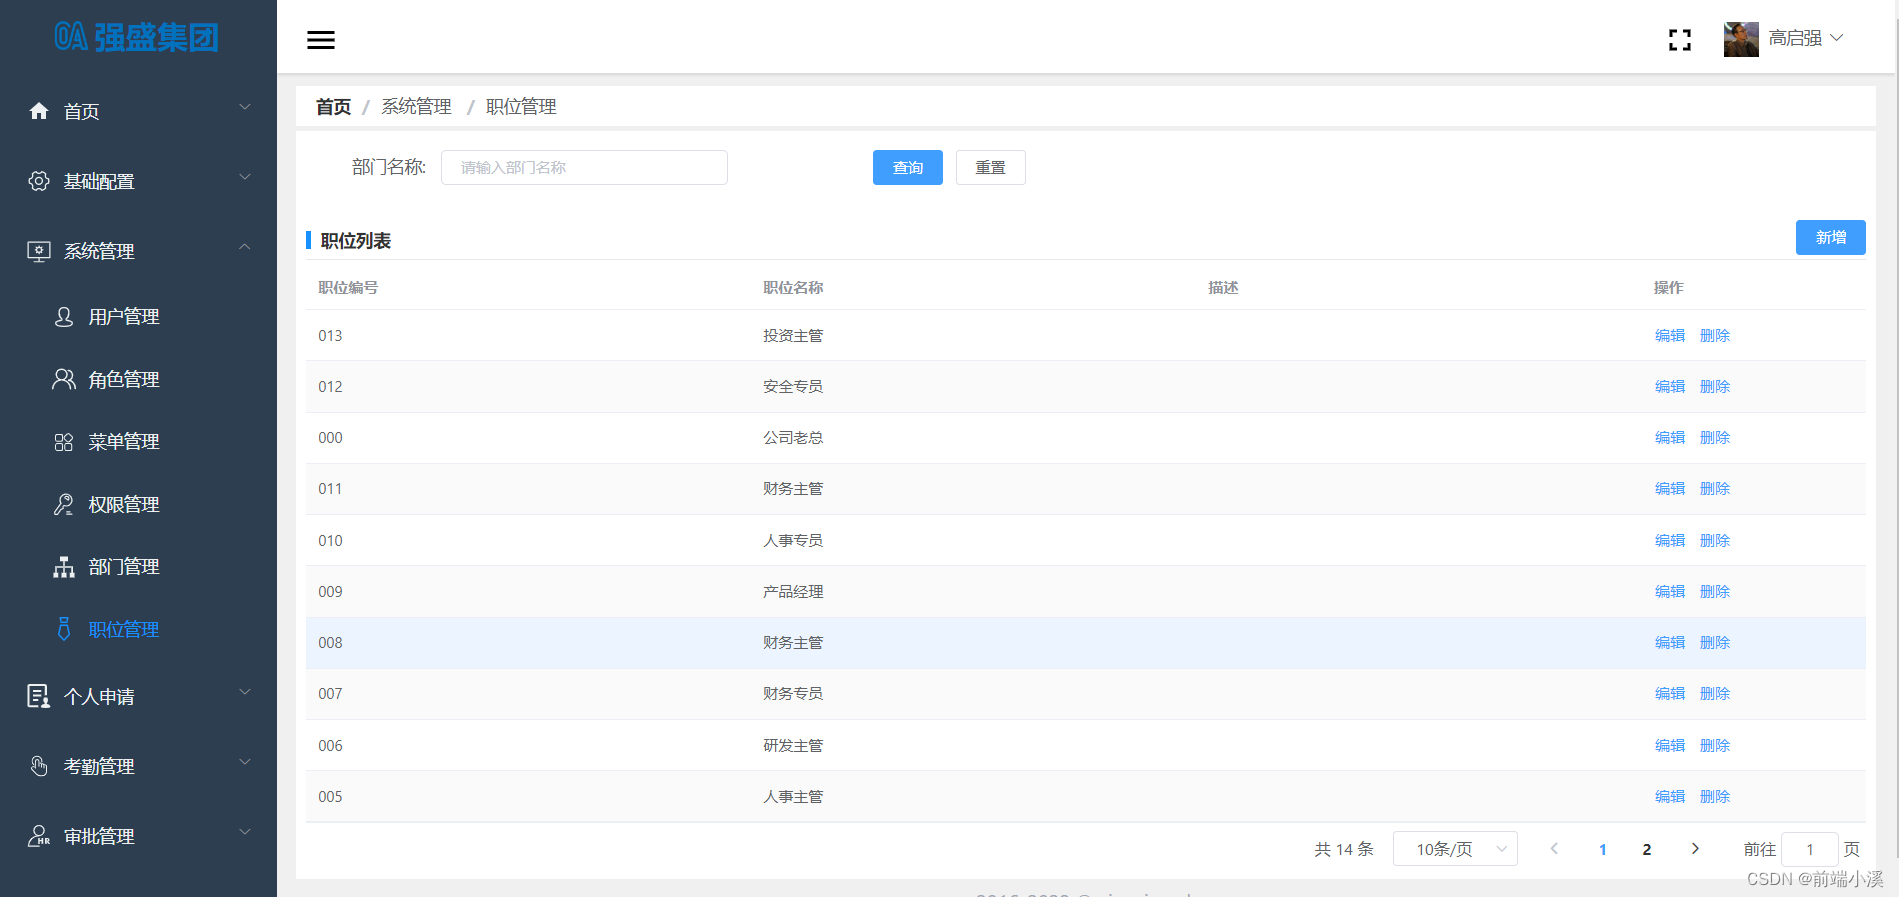1899x897 pixels.
Task: Expand the 首页 menu chevron
Action: tap(245, 107)
